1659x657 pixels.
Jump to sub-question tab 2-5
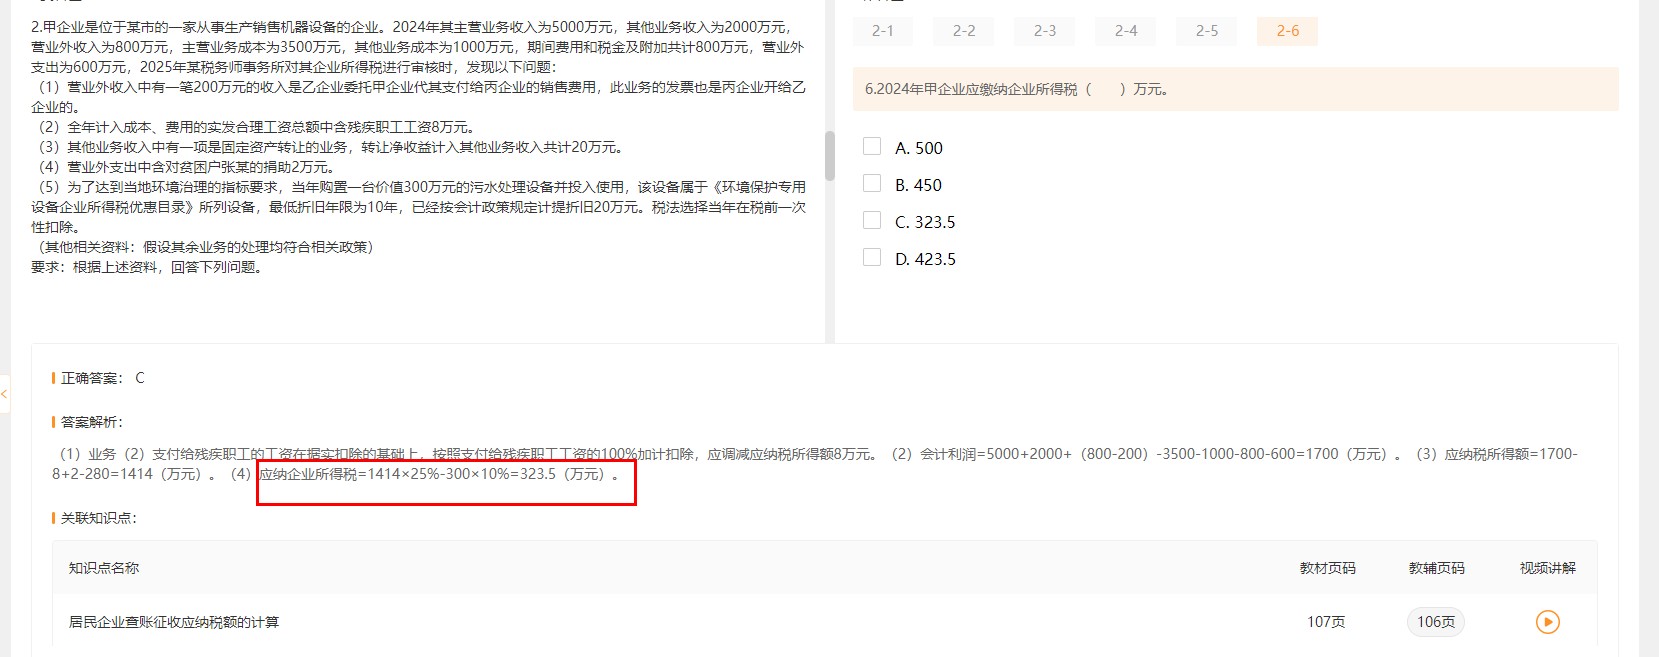click(x=1207, y=31)
